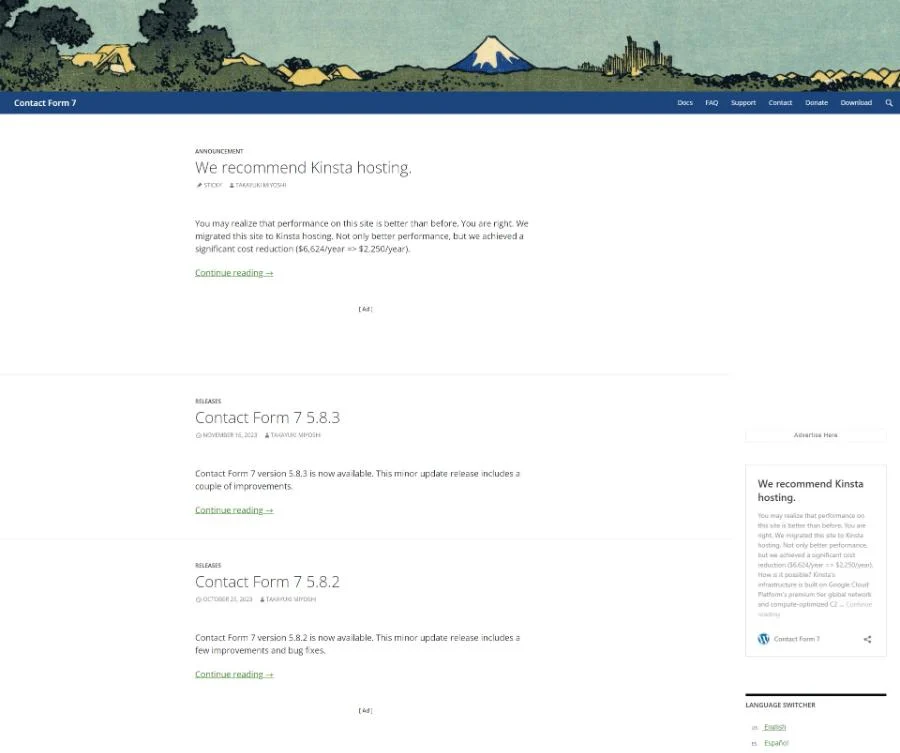900x753 pixels.
Task: Click the share icon in the Kinsta embed card
Action: (867, 639)
